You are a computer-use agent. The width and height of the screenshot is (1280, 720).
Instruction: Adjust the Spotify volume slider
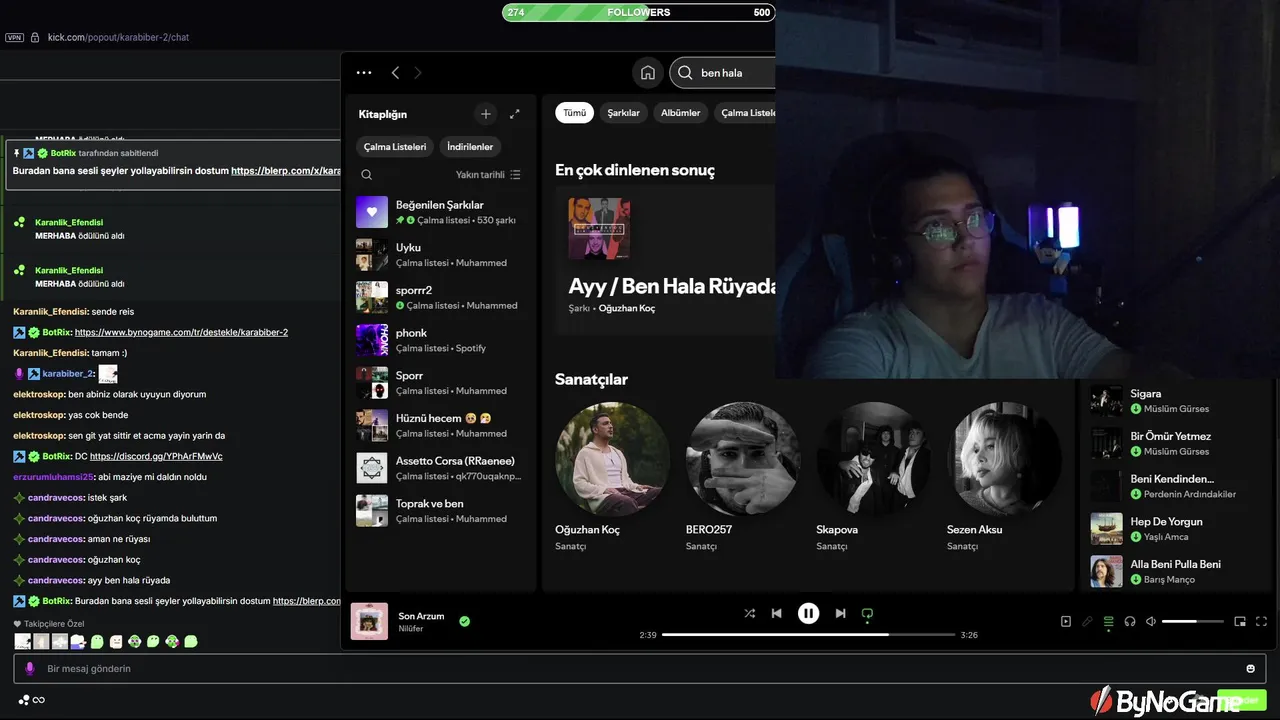pyautogui.click(x=1193, y=621)
